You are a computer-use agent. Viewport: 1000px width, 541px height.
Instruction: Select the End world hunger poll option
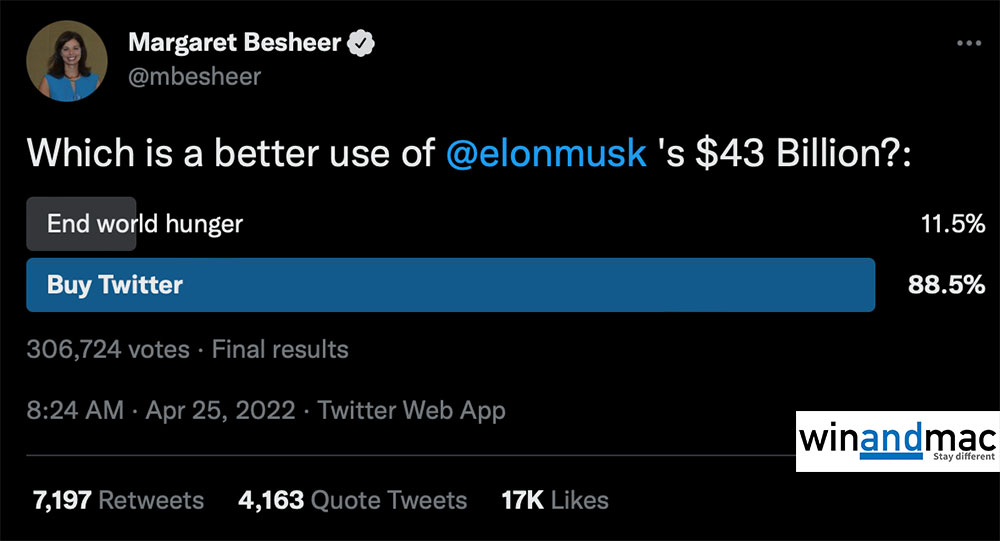(x=145, y=223)
